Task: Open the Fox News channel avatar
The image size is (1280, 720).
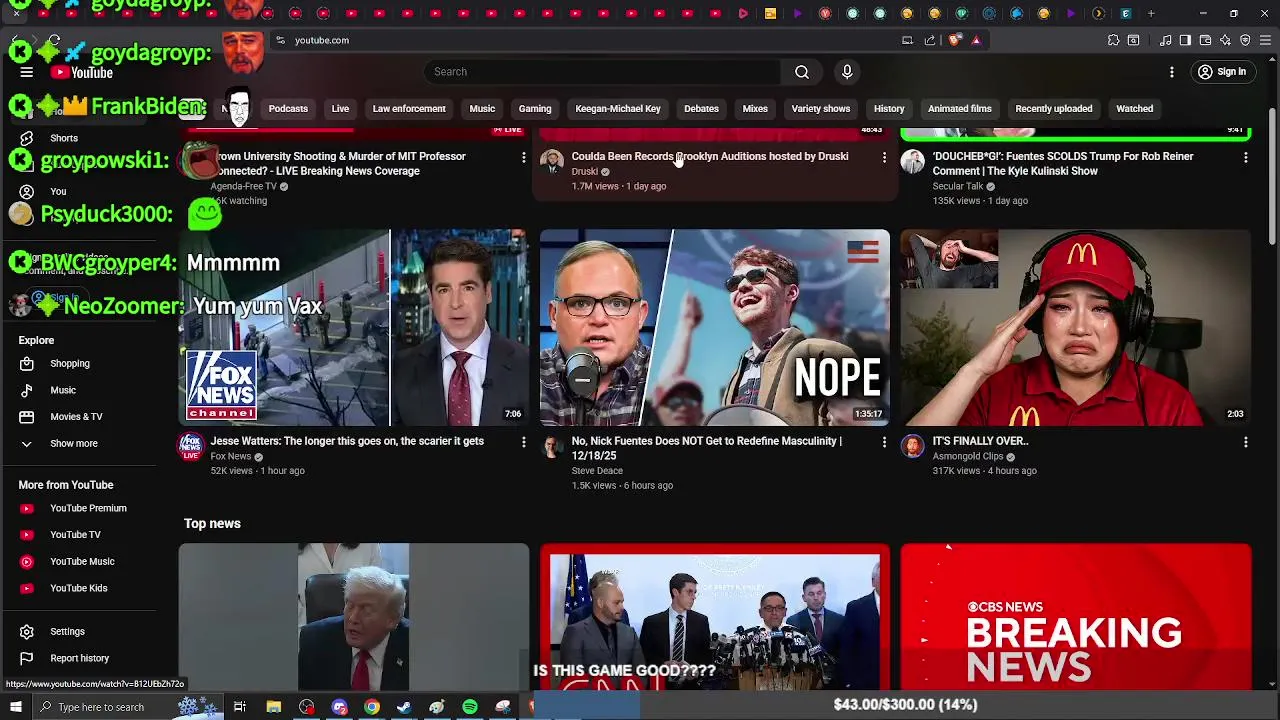Action: coord(191,446)
